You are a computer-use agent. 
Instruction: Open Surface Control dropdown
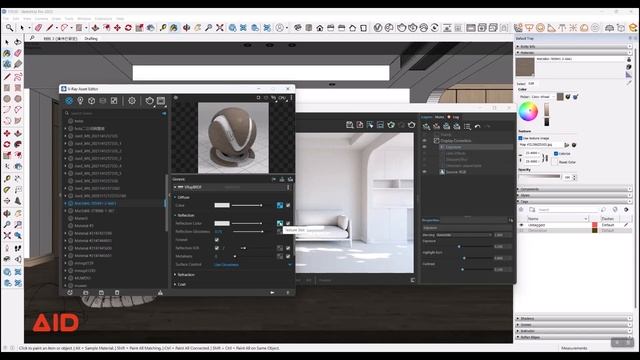253,264
